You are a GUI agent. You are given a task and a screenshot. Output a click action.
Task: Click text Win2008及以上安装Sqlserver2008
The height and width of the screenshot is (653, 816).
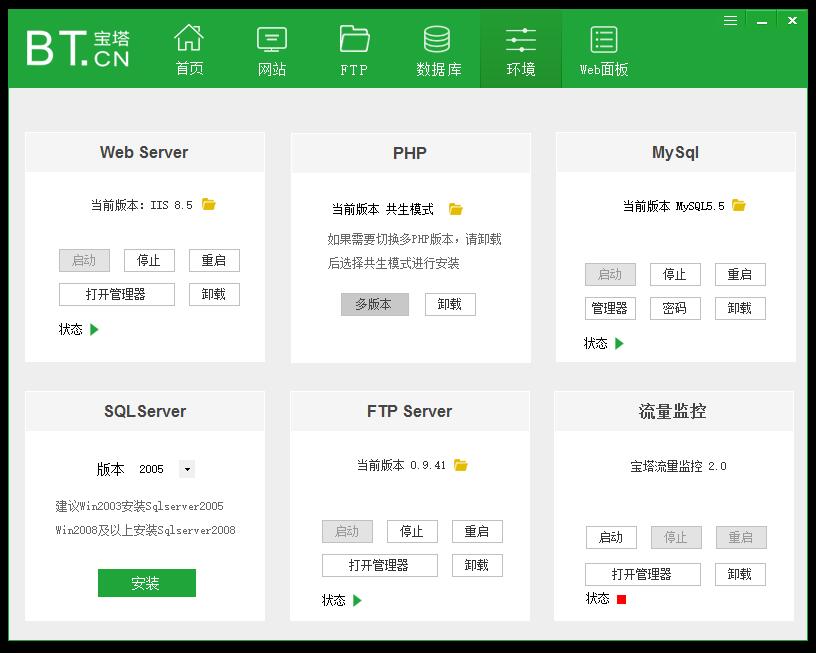146,530
